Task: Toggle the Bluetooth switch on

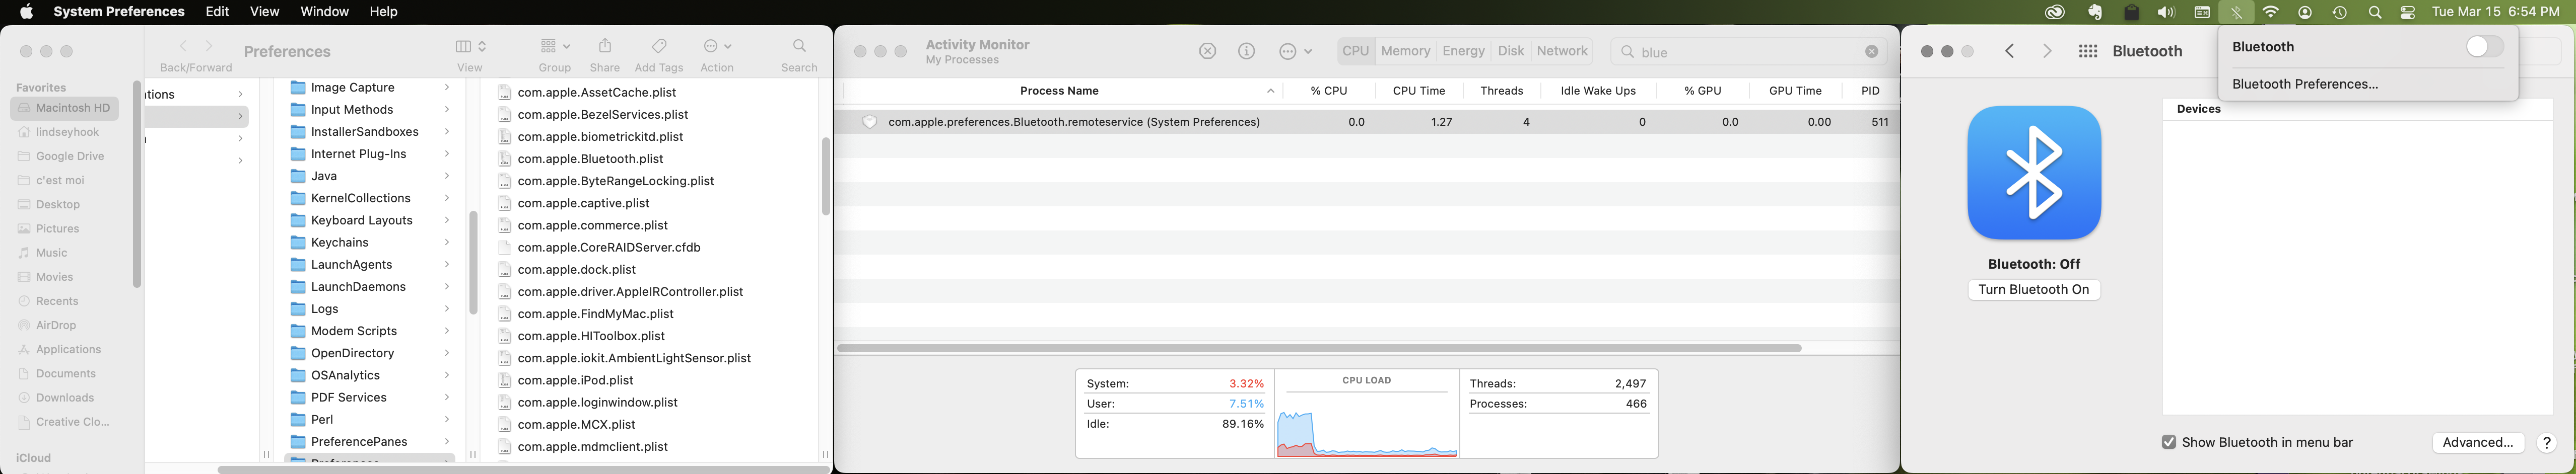Action: pos(2484,47)
